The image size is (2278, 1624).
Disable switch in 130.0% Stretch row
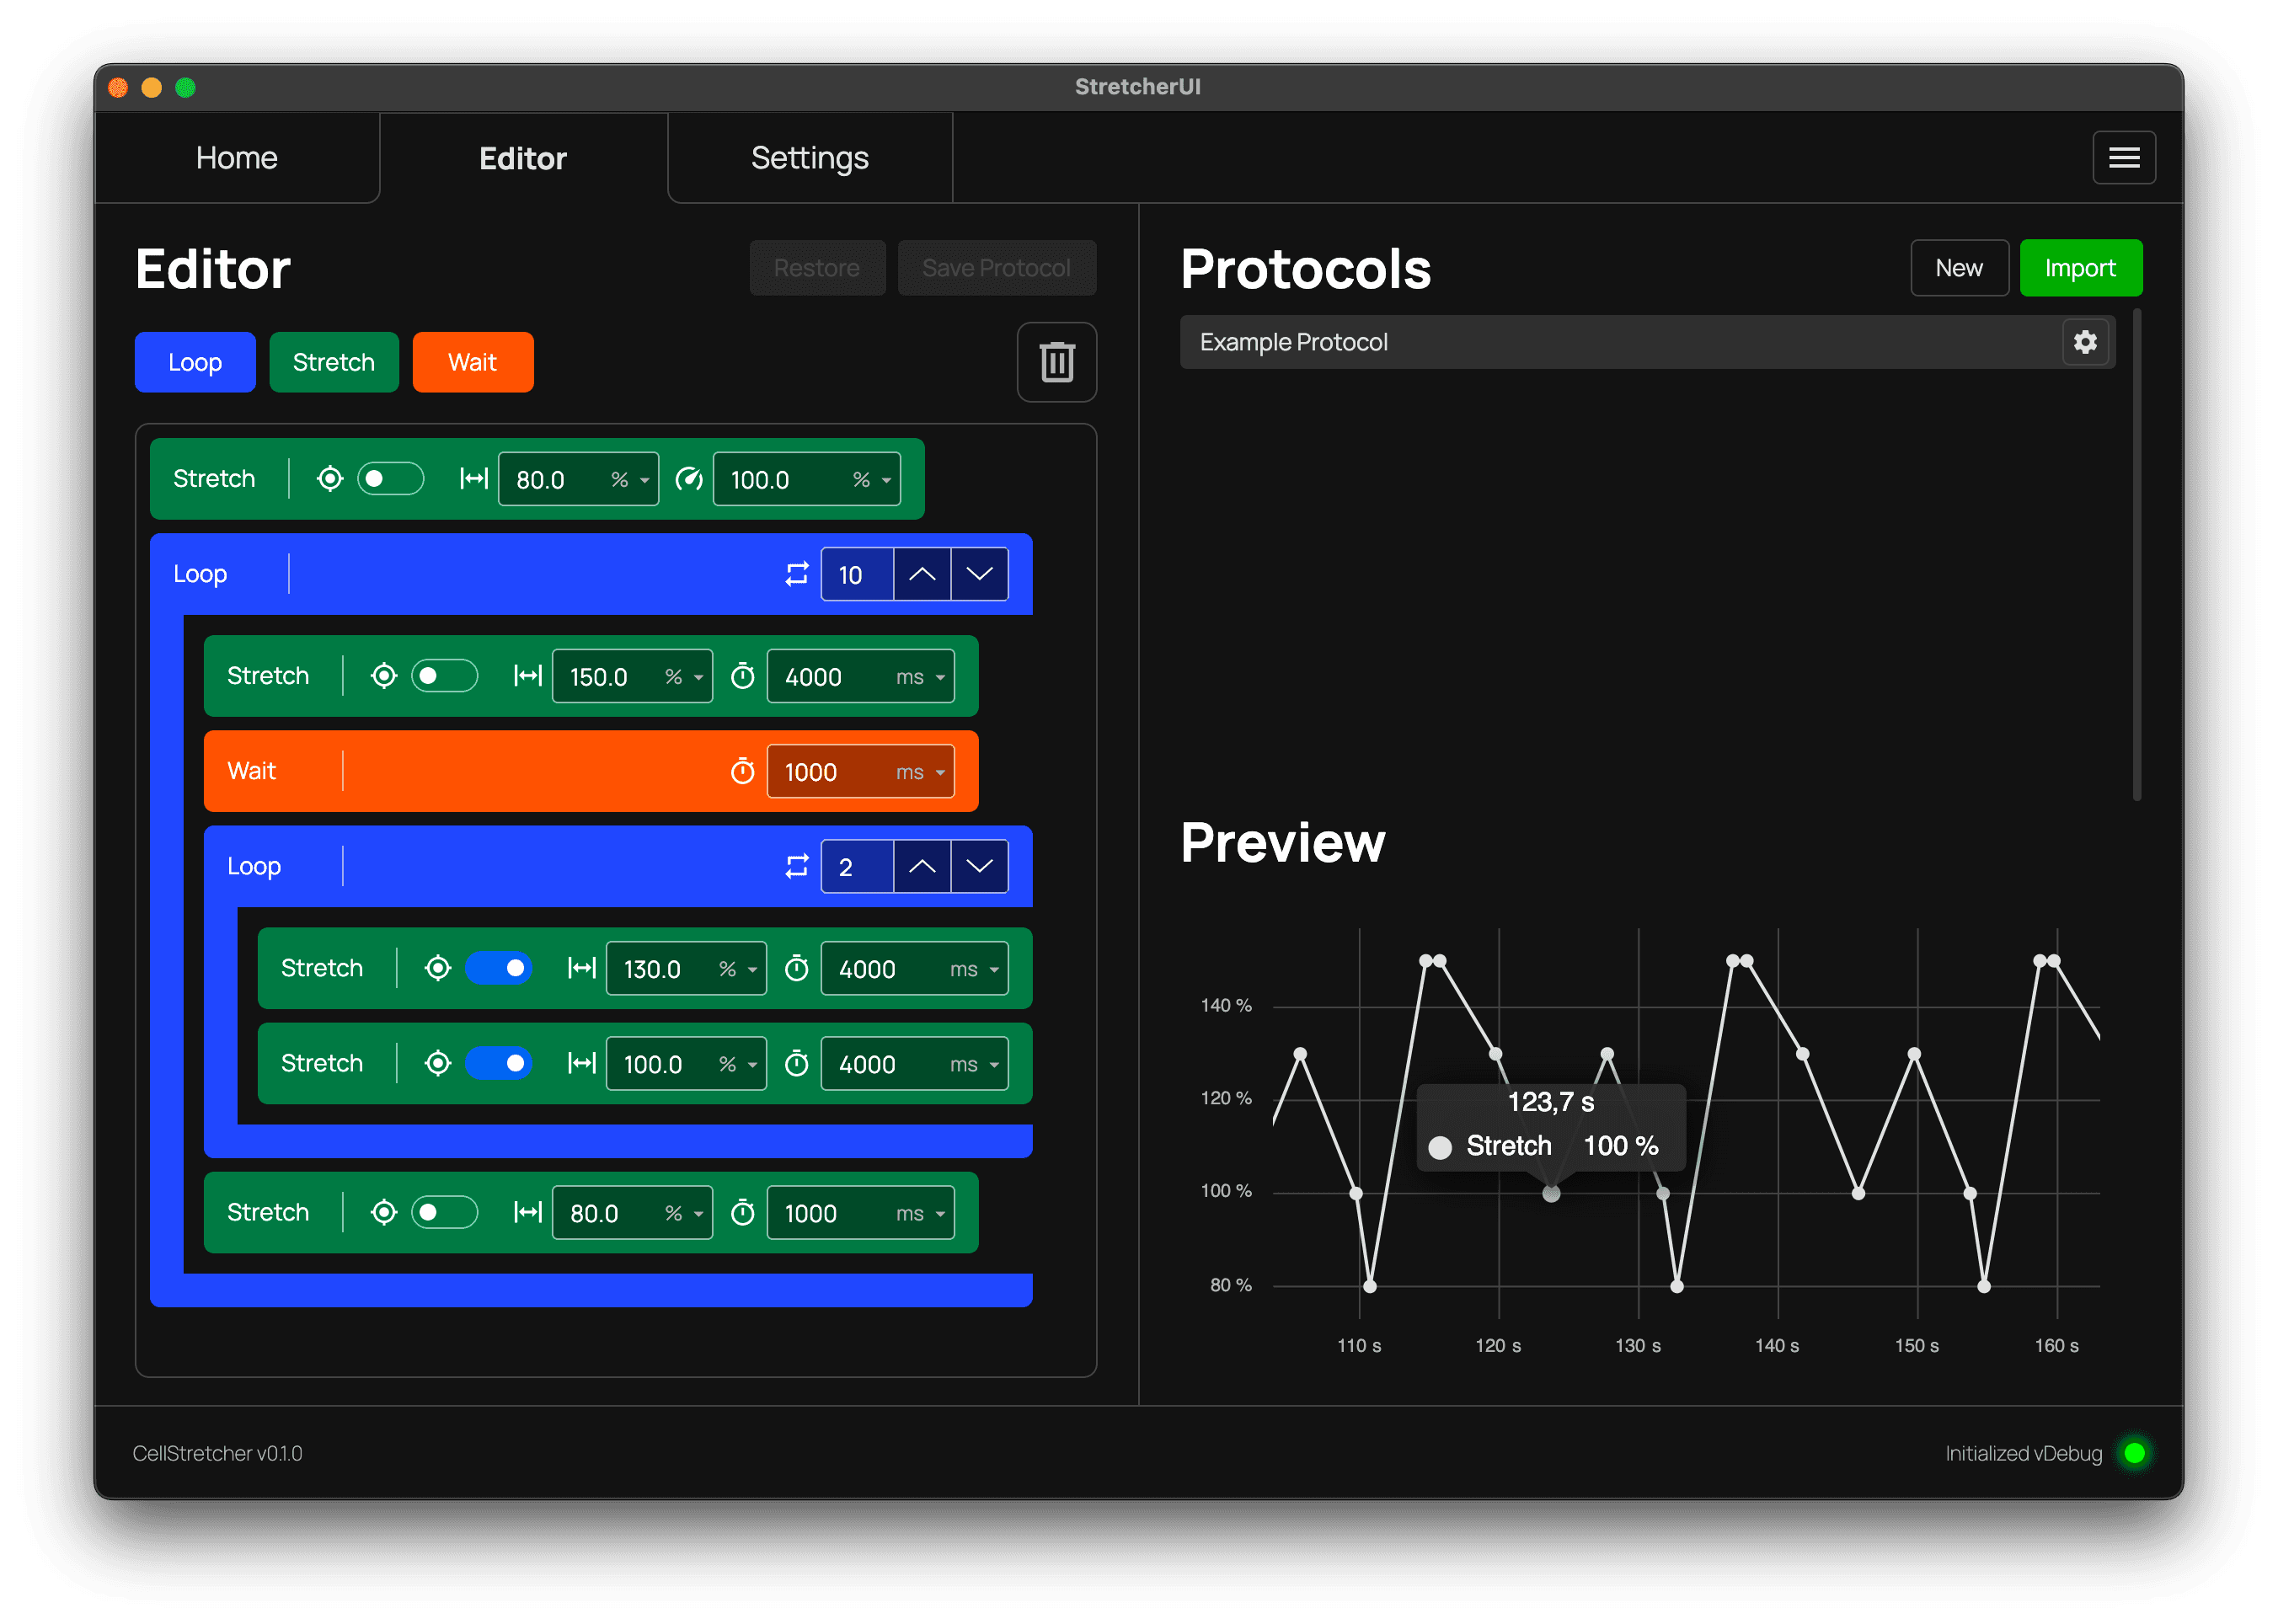coord(499,968)
